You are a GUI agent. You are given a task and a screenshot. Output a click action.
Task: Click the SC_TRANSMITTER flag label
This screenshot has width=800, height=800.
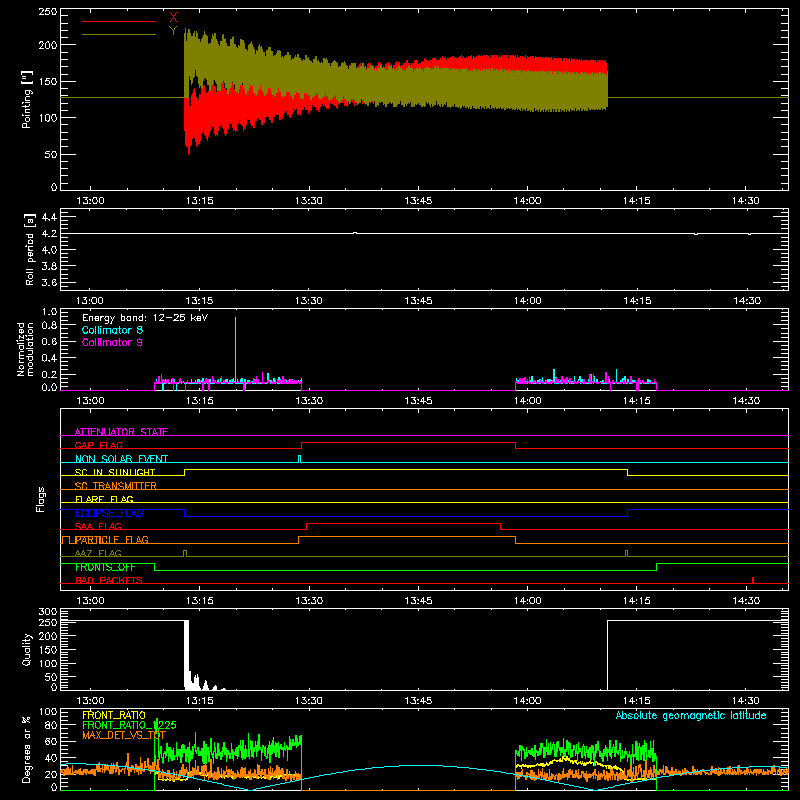point(116,486)
